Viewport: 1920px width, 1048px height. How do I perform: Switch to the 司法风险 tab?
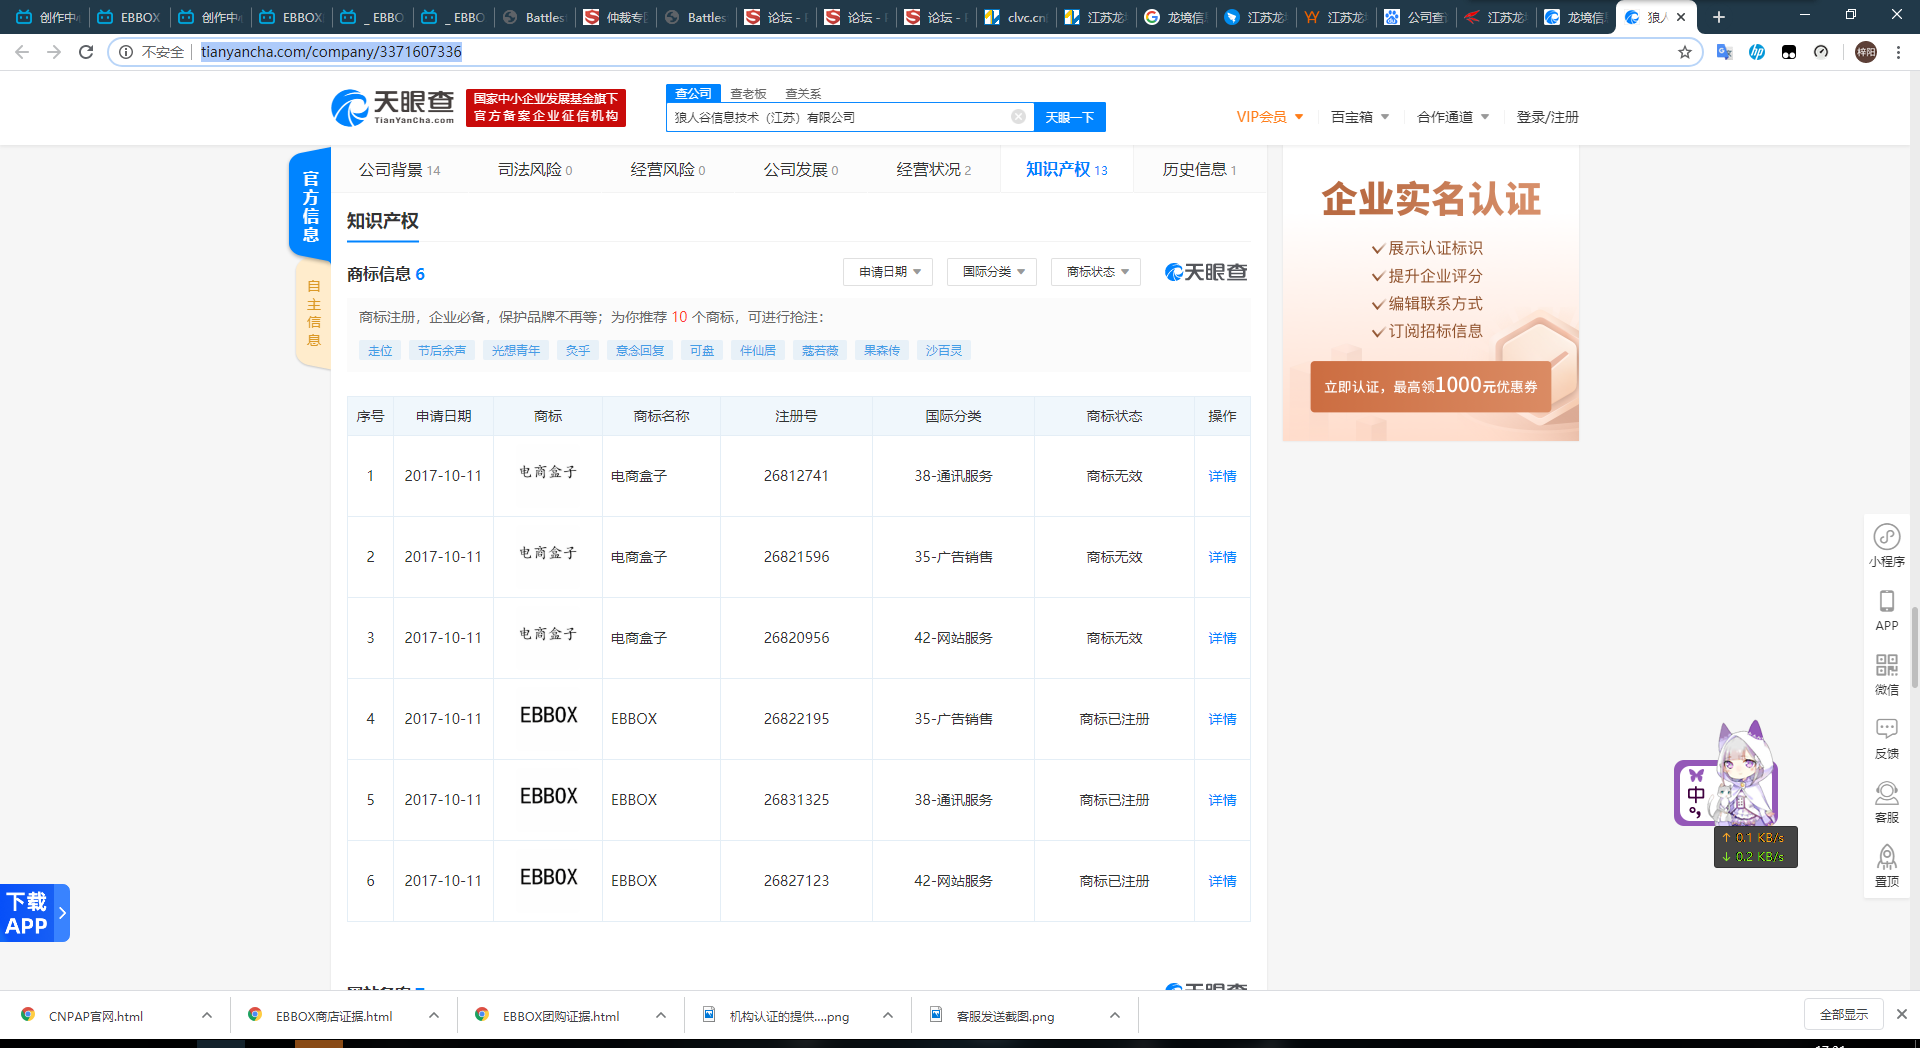click(x=535, y=170)
